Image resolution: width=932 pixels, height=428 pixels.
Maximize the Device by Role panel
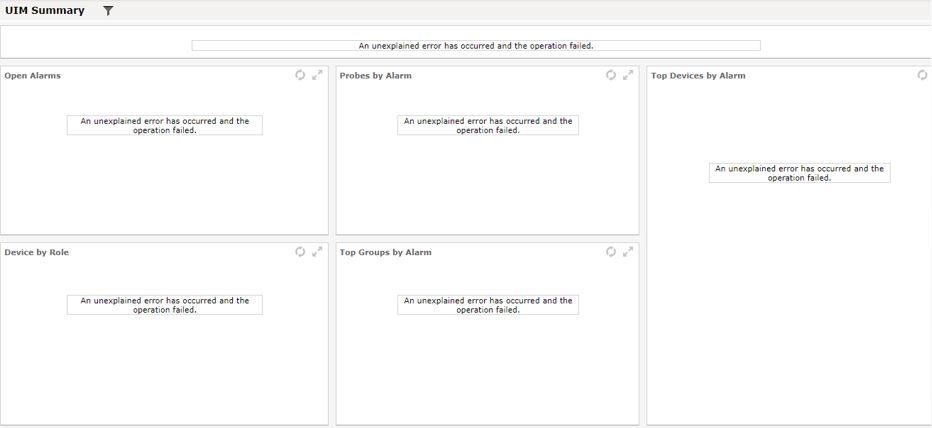[x=317, y=251]
